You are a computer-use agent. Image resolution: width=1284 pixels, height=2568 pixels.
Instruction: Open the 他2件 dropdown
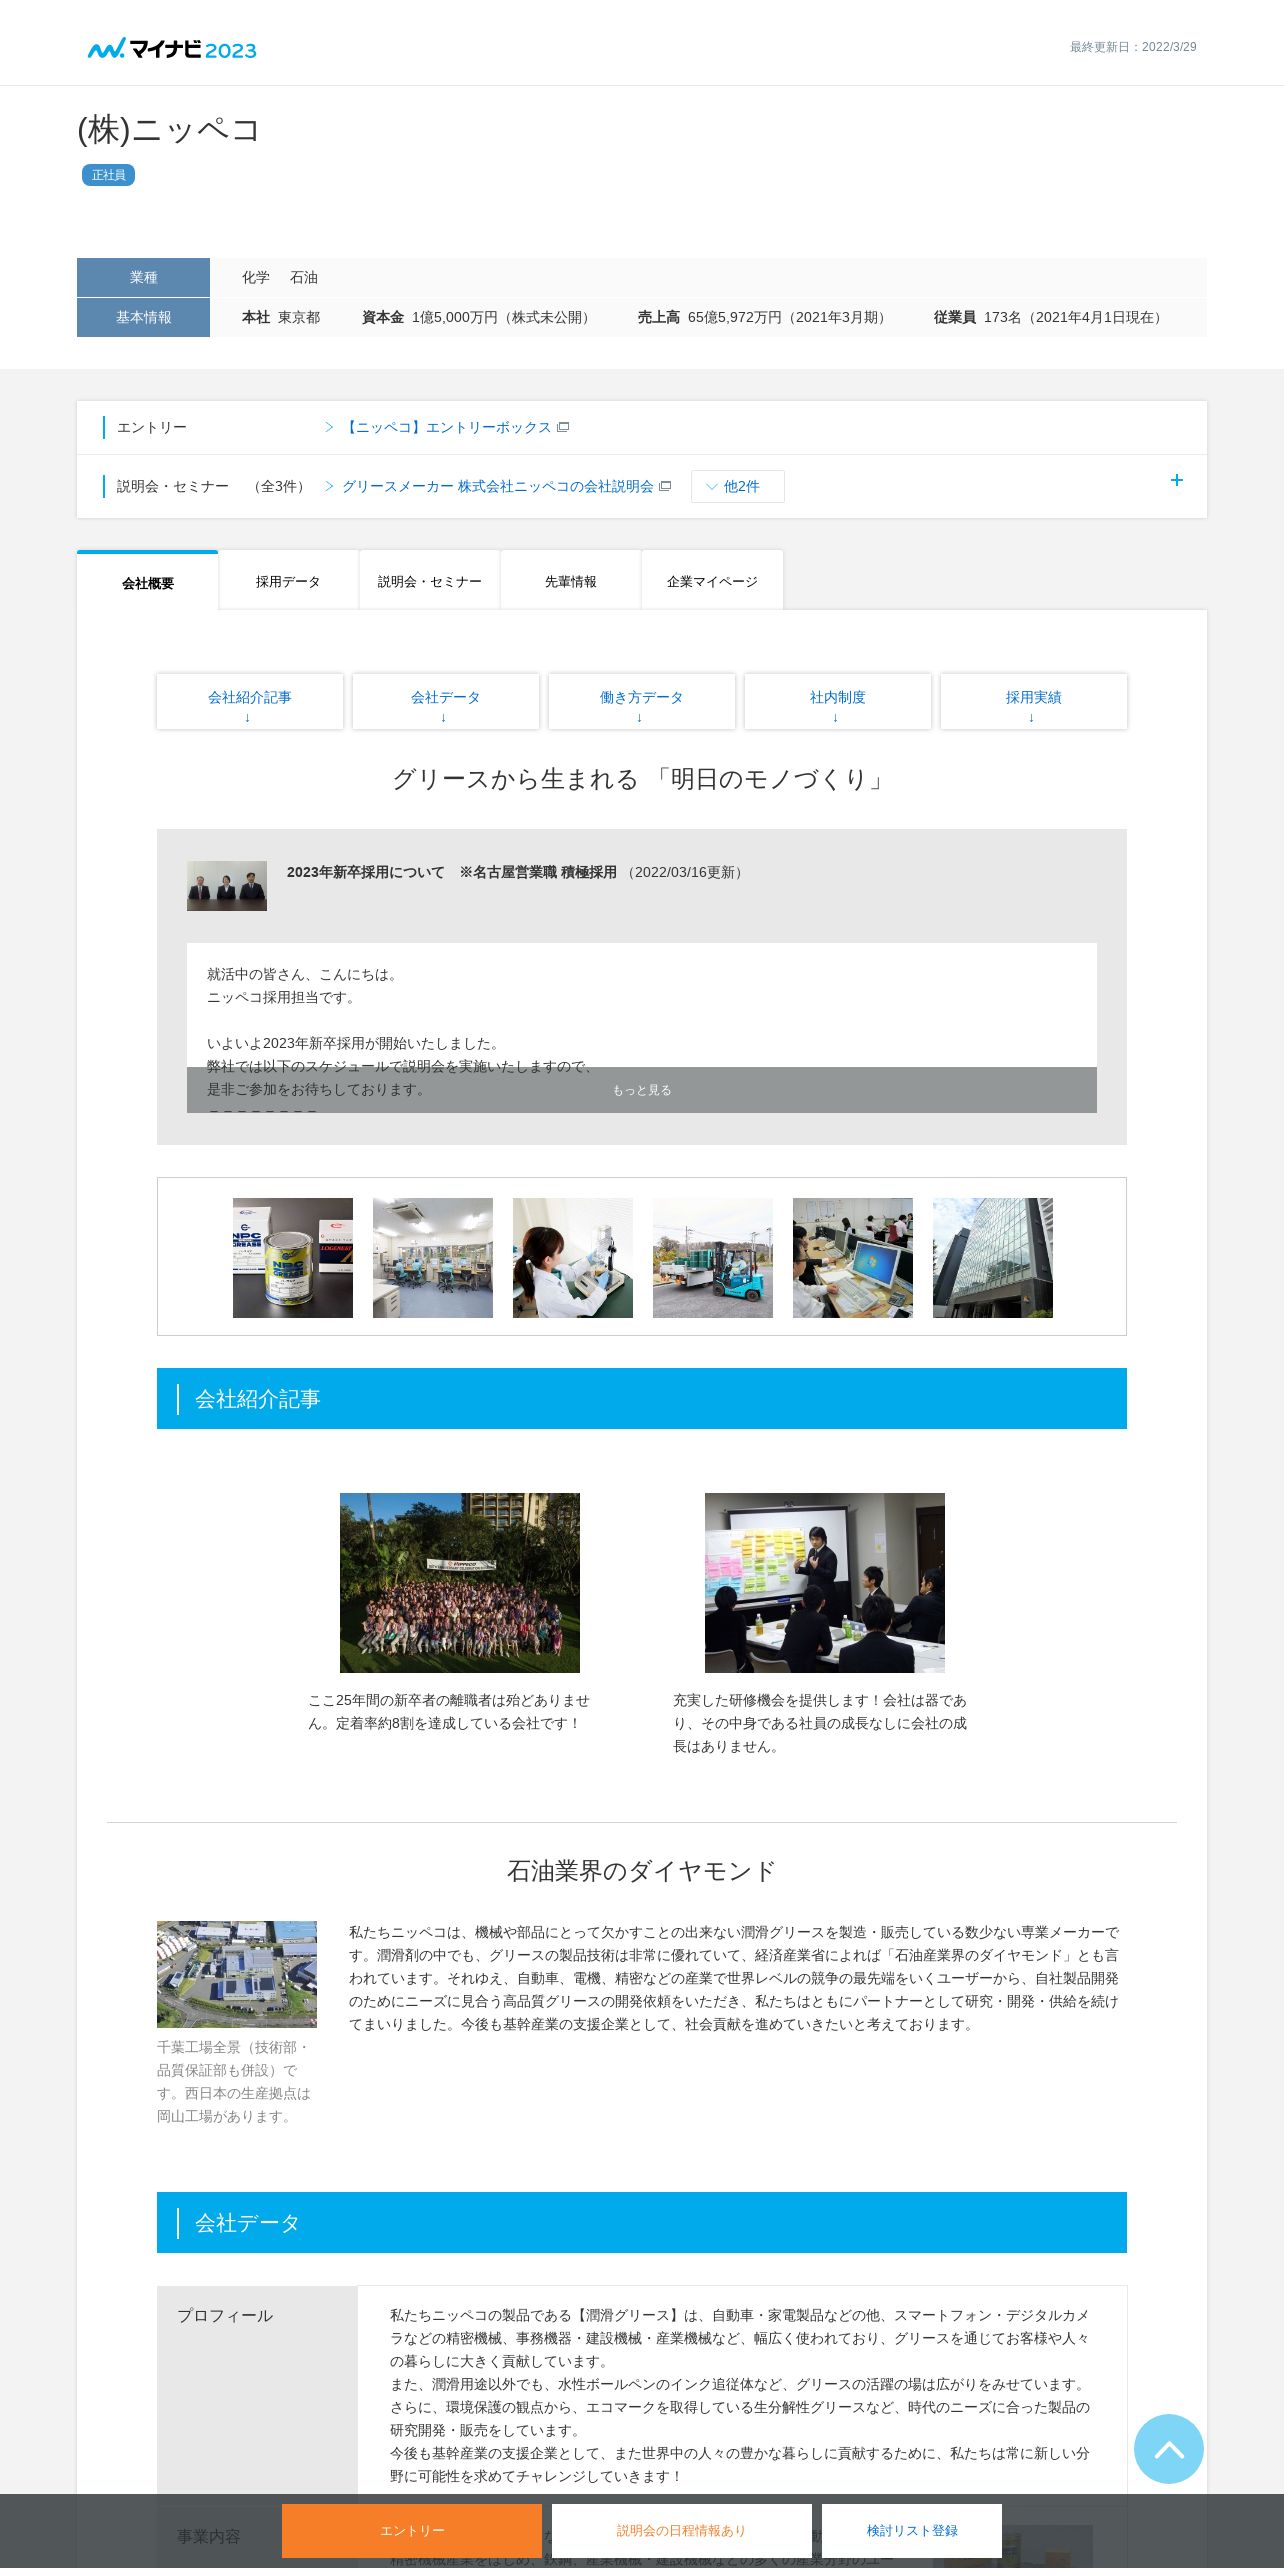coord(737,487)
